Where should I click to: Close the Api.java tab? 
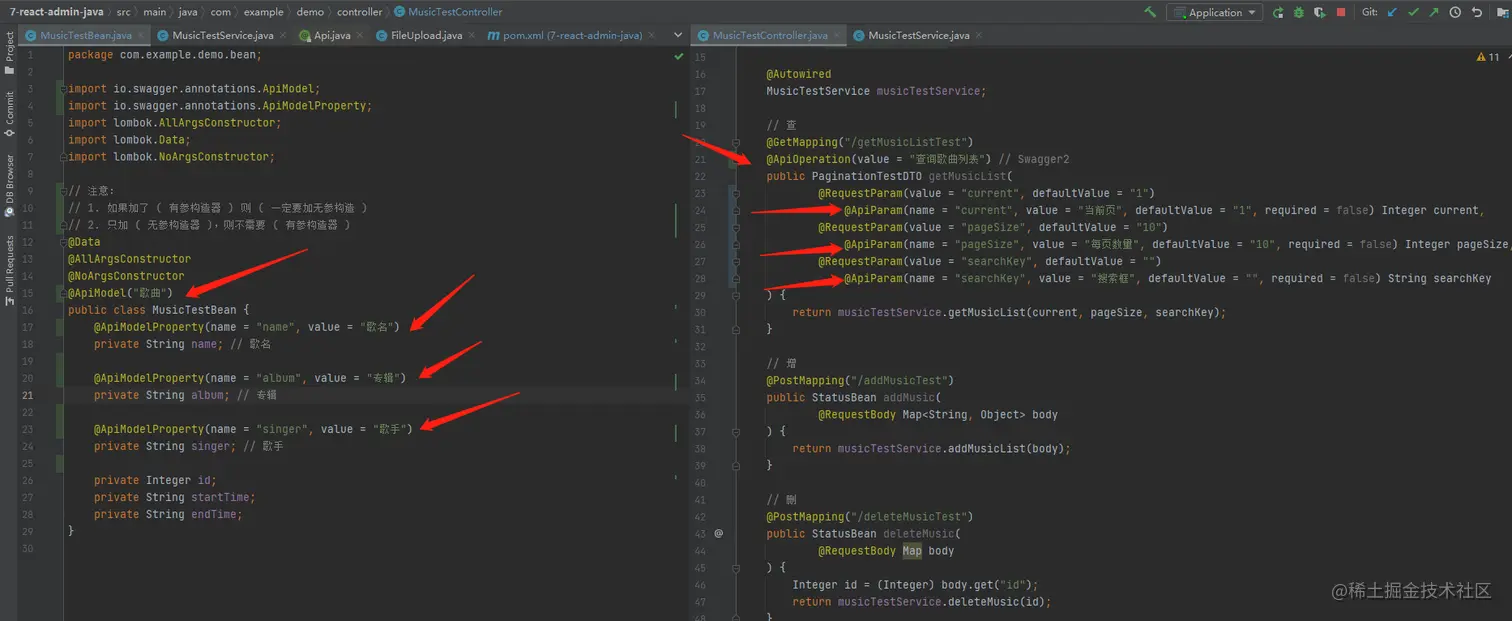tap(359, 35)
